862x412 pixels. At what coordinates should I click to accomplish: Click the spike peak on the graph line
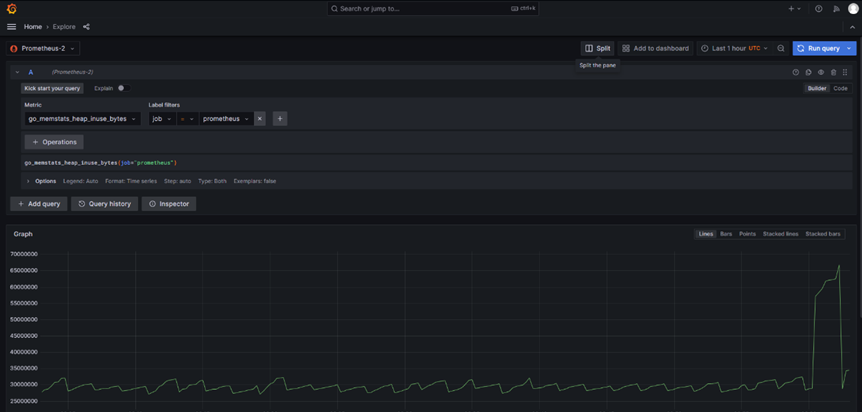[839, 266]
